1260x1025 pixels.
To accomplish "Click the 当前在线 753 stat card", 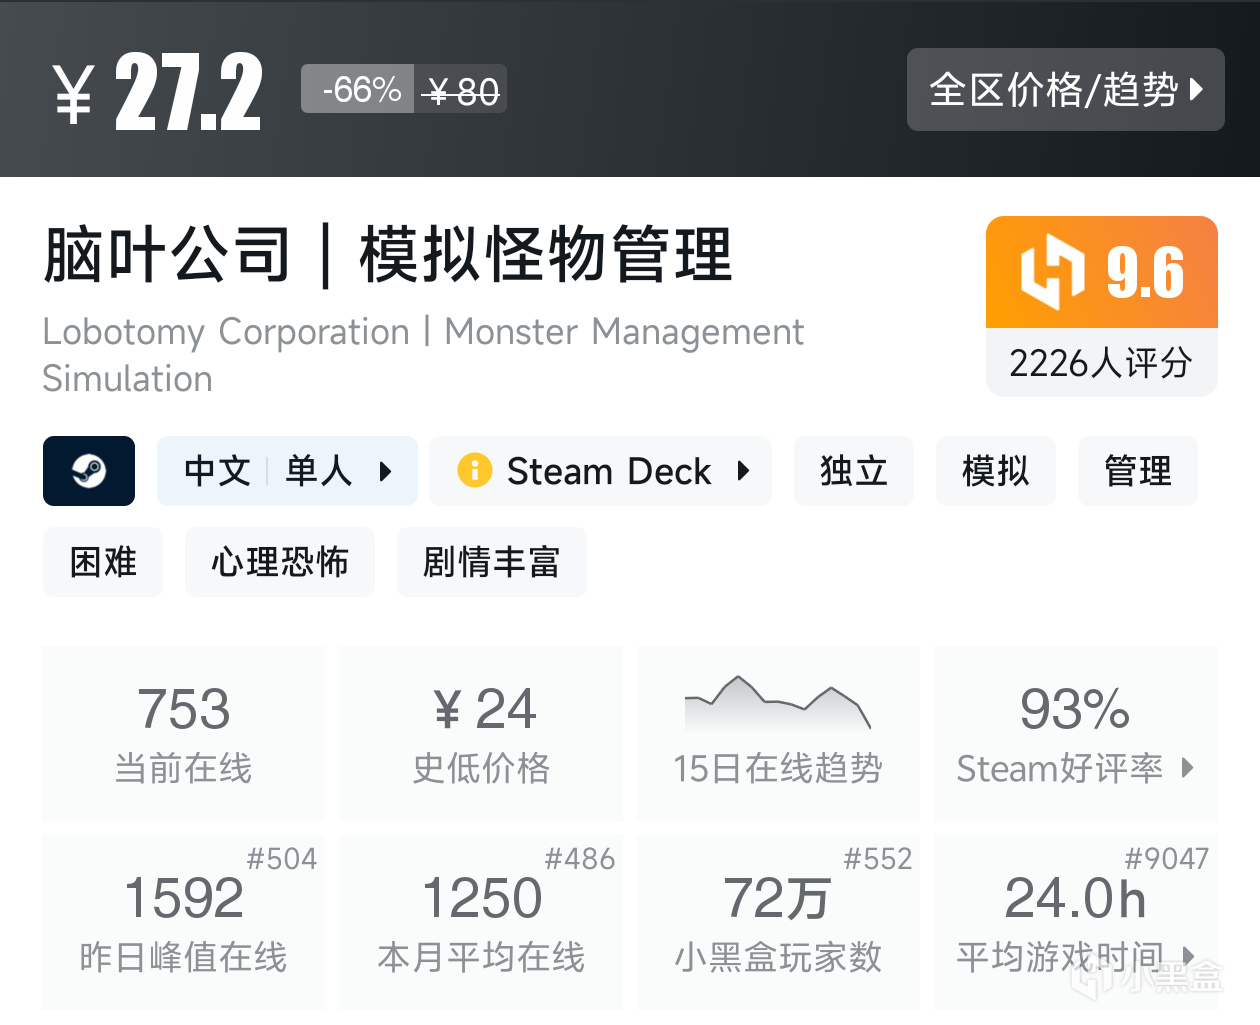I will 184,734.
